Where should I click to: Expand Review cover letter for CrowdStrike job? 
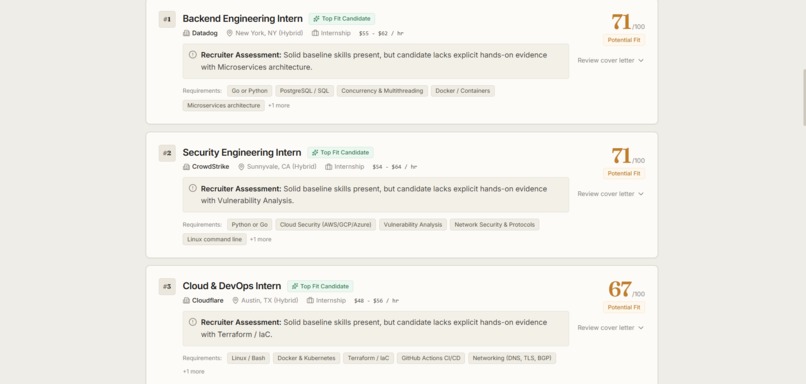610,194
